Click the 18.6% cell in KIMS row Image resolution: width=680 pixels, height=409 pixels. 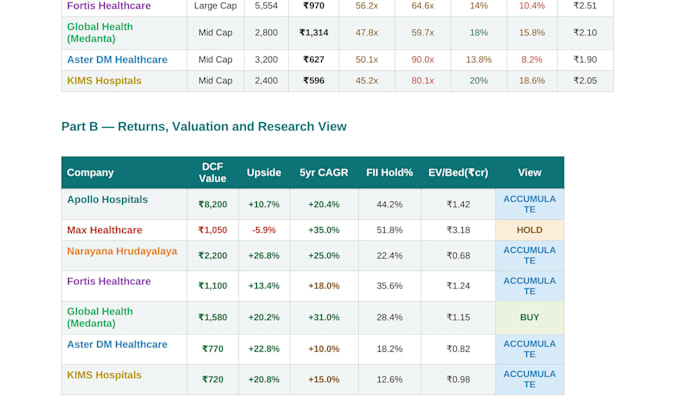pos(532,81)
